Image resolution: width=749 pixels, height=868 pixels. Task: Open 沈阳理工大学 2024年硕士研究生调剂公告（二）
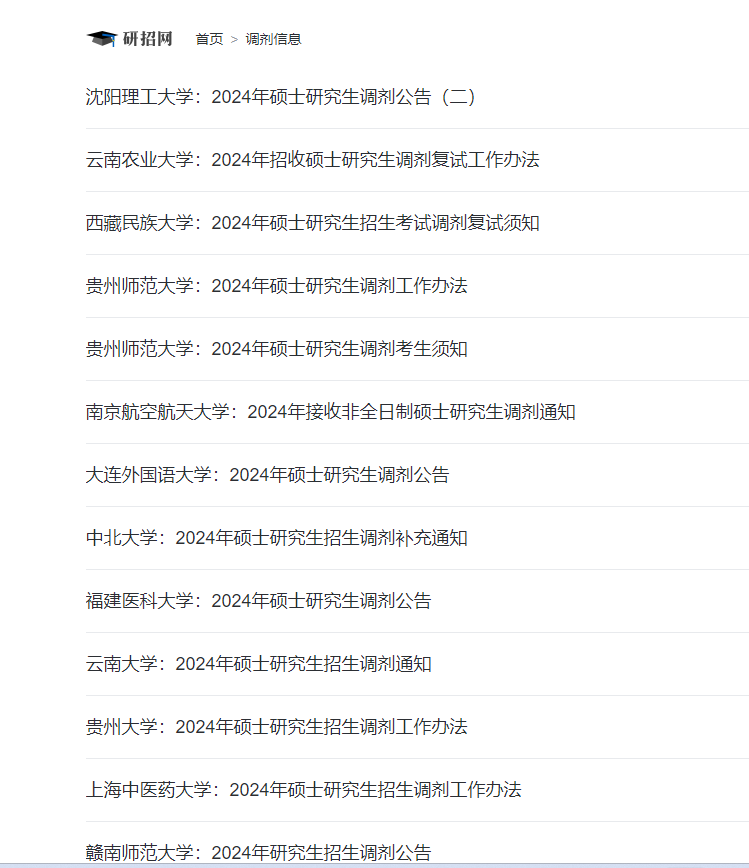281,97
